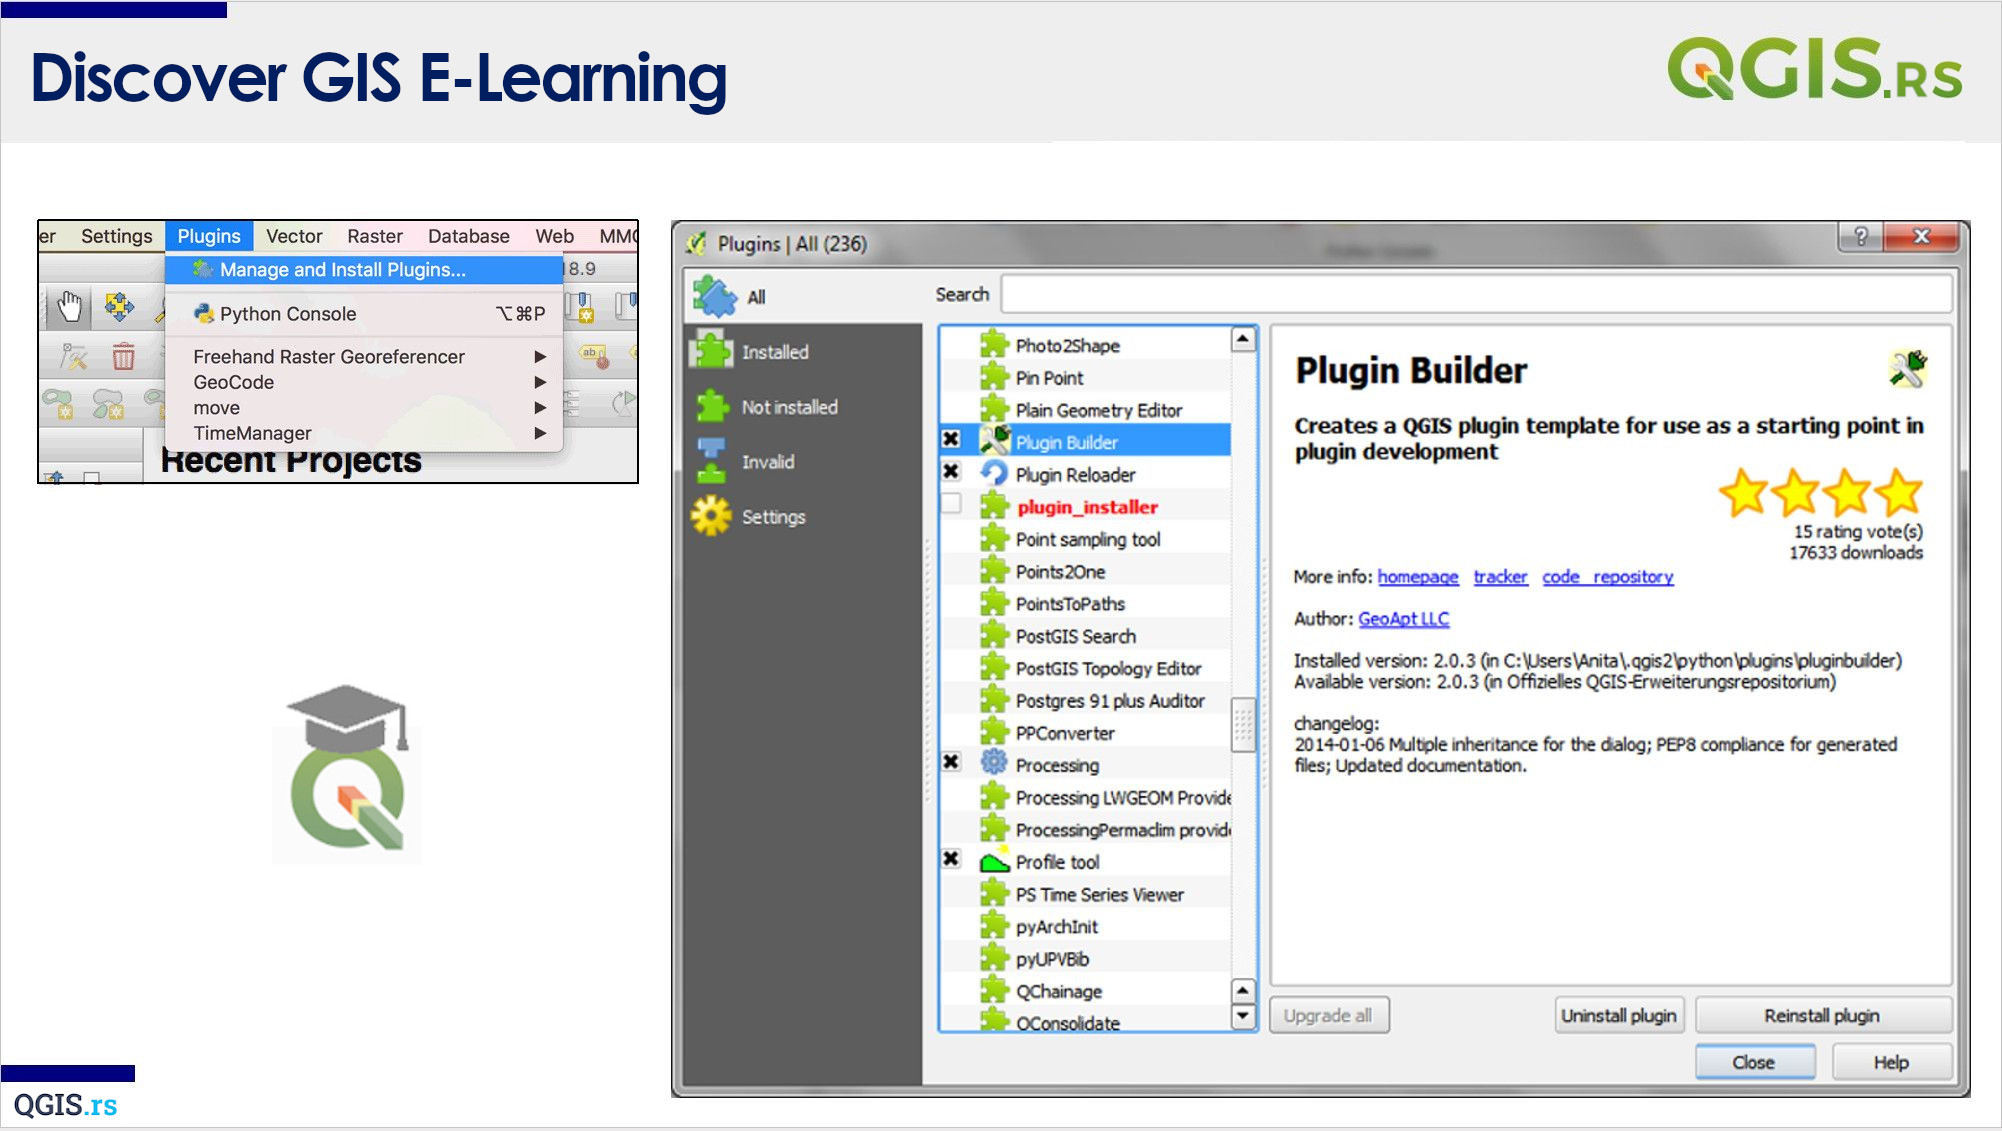
Task: Open the homepage link
Action: pyautogui.click(x=1418, y=577)
